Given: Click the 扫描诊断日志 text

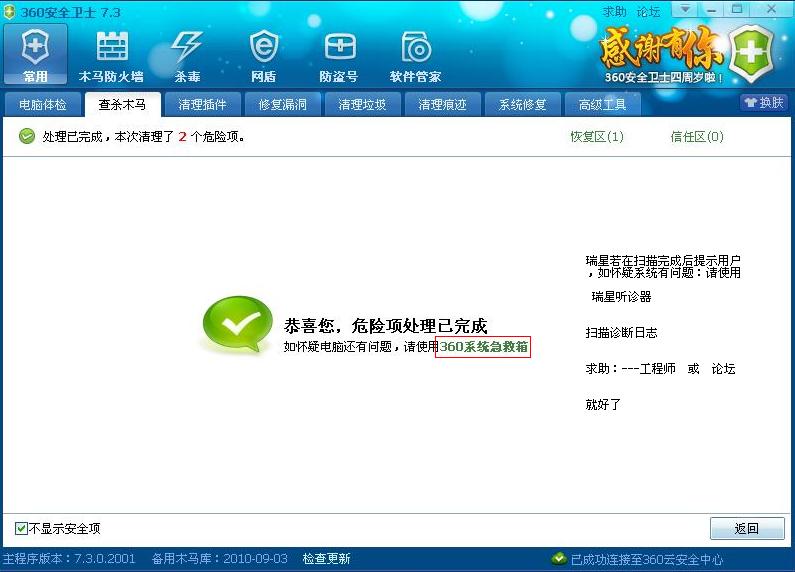Looking at the screenshot, I should [622, 333].
